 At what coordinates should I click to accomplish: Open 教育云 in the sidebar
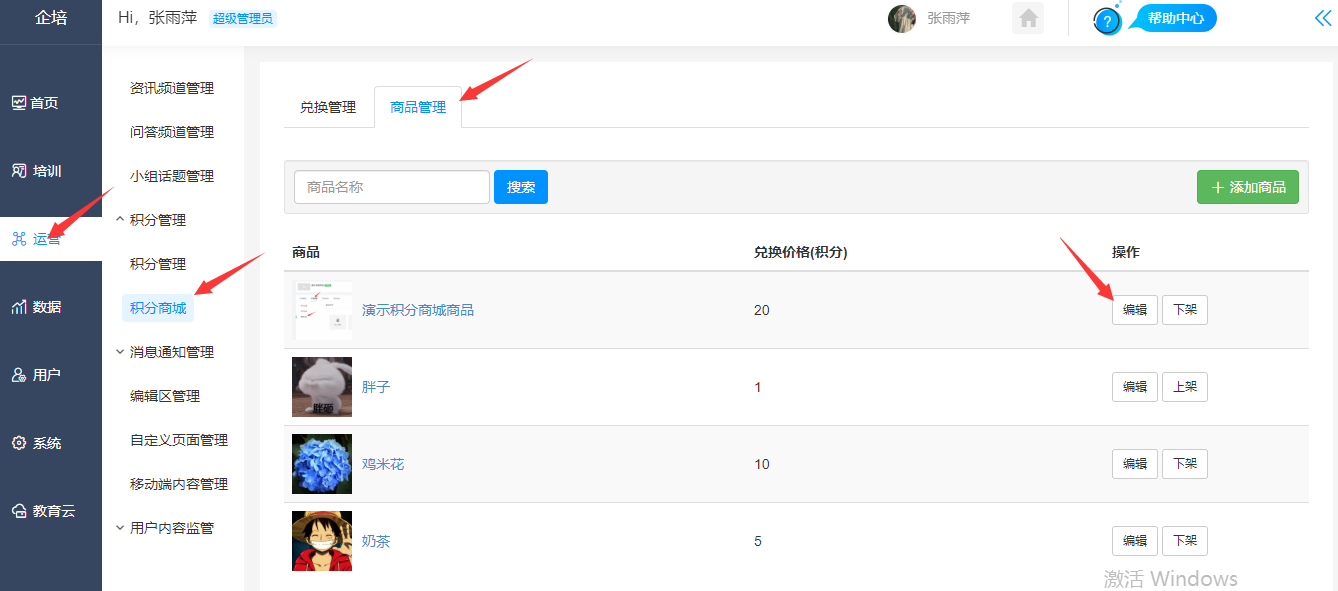(43, 511)
